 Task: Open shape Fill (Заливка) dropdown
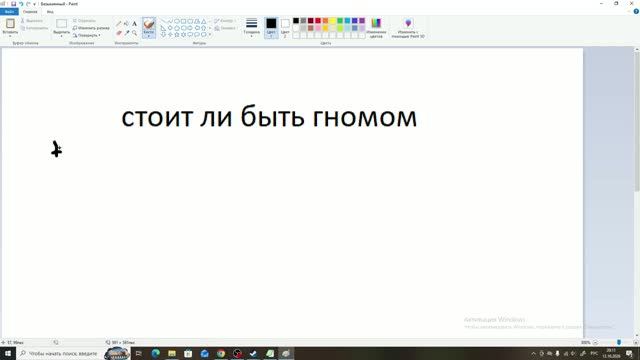tap(225, 28)
